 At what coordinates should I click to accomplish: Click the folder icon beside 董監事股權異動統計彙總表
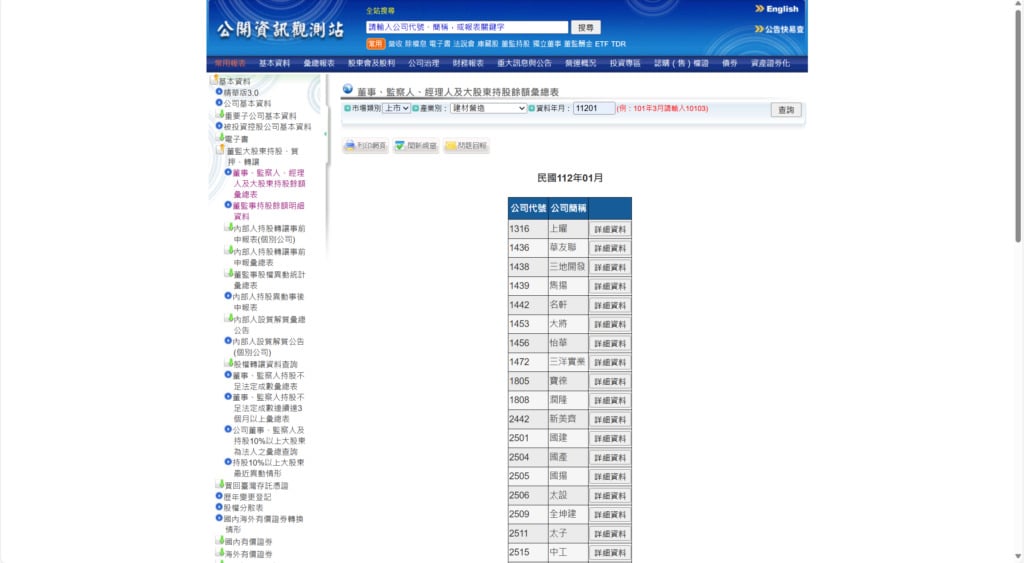229,273
